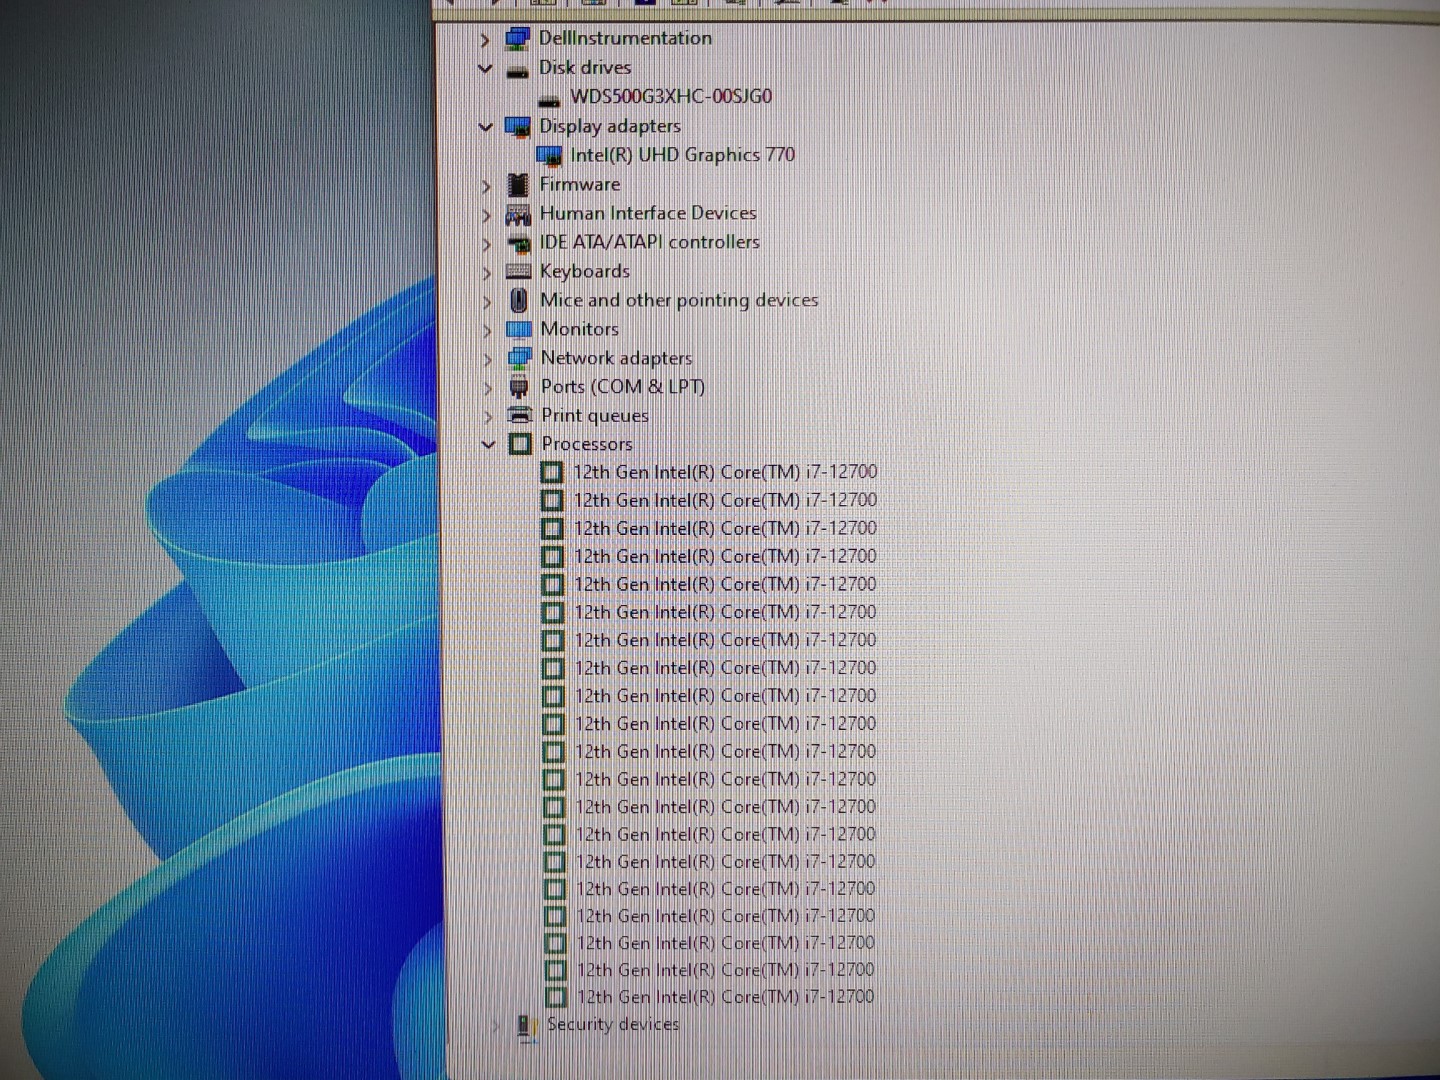Click the mouse icon beside Mice and other pointing devices
This screenshot has height=1080, width=1440.
519,300
